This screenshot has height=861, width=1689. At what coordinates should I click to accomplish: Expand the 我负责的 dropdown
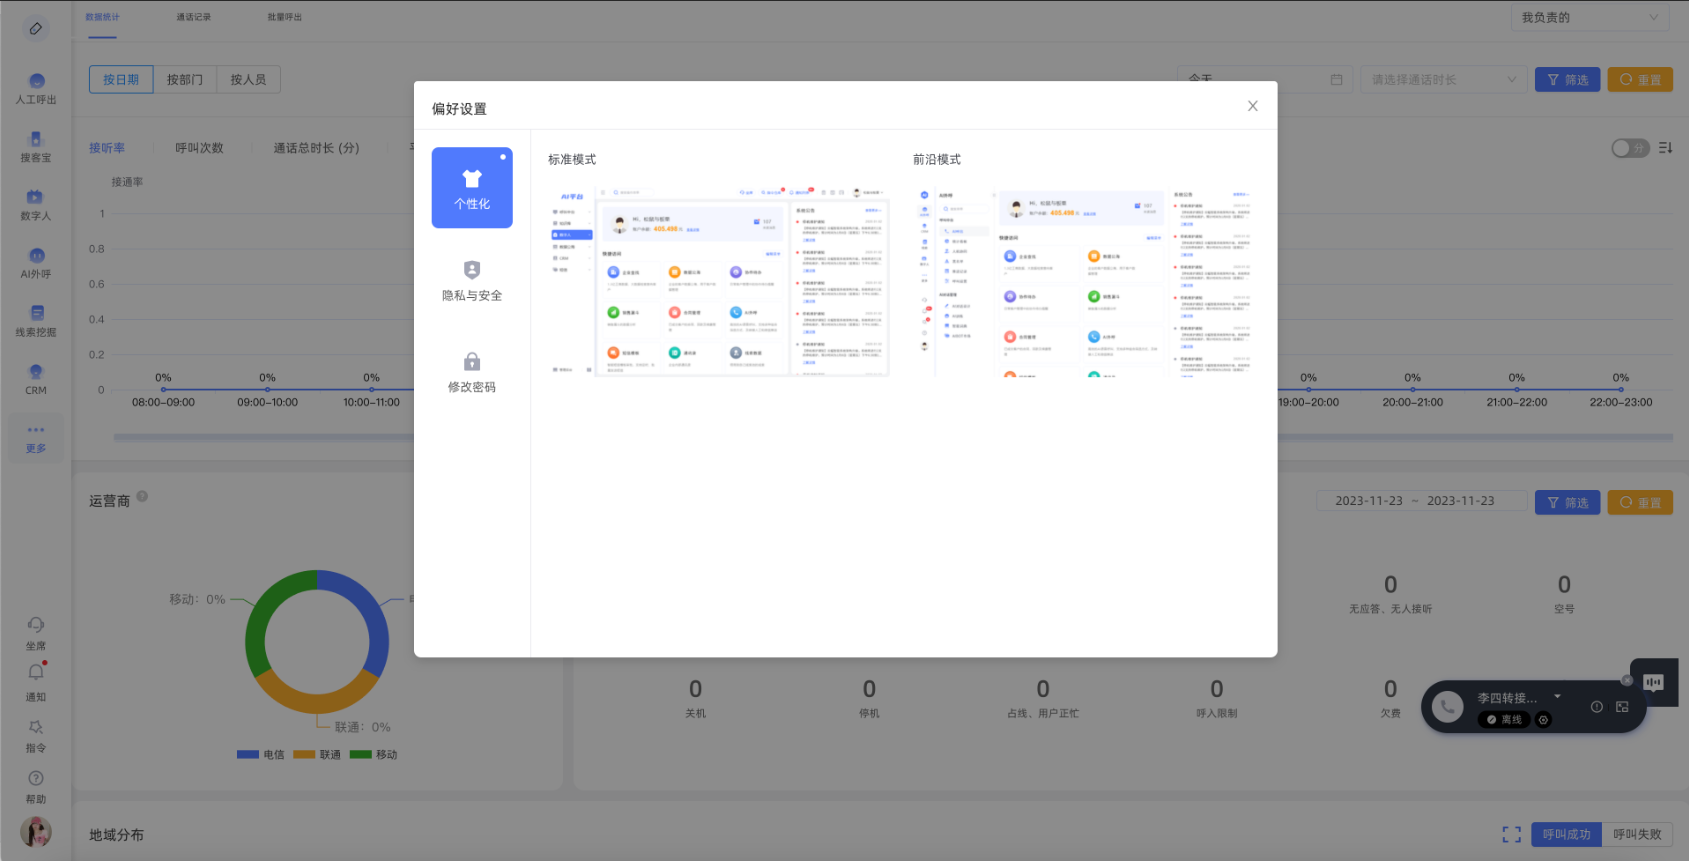(x=1588, y=17)
